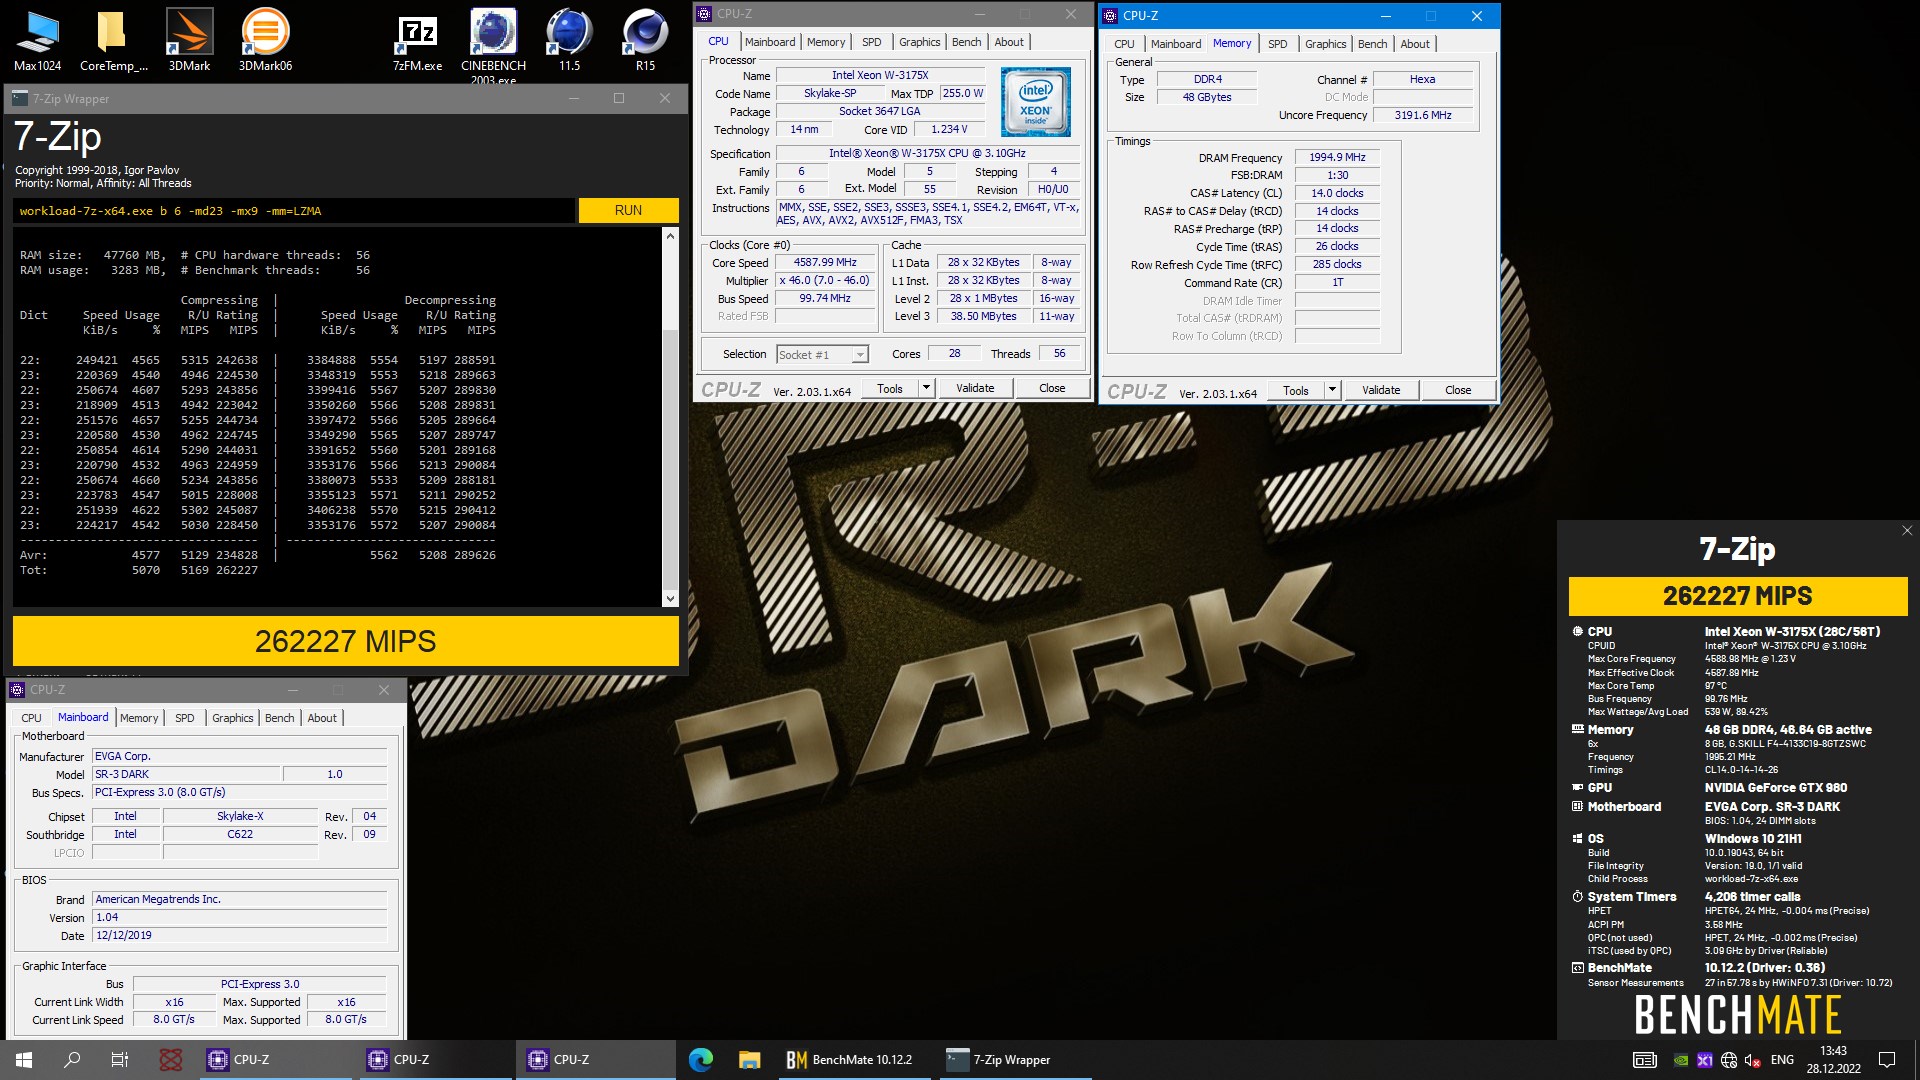The width and height of the screenshot is (1920, 1080).
Task: Click the 7-Zip command line field
Action: pos(295,211)
